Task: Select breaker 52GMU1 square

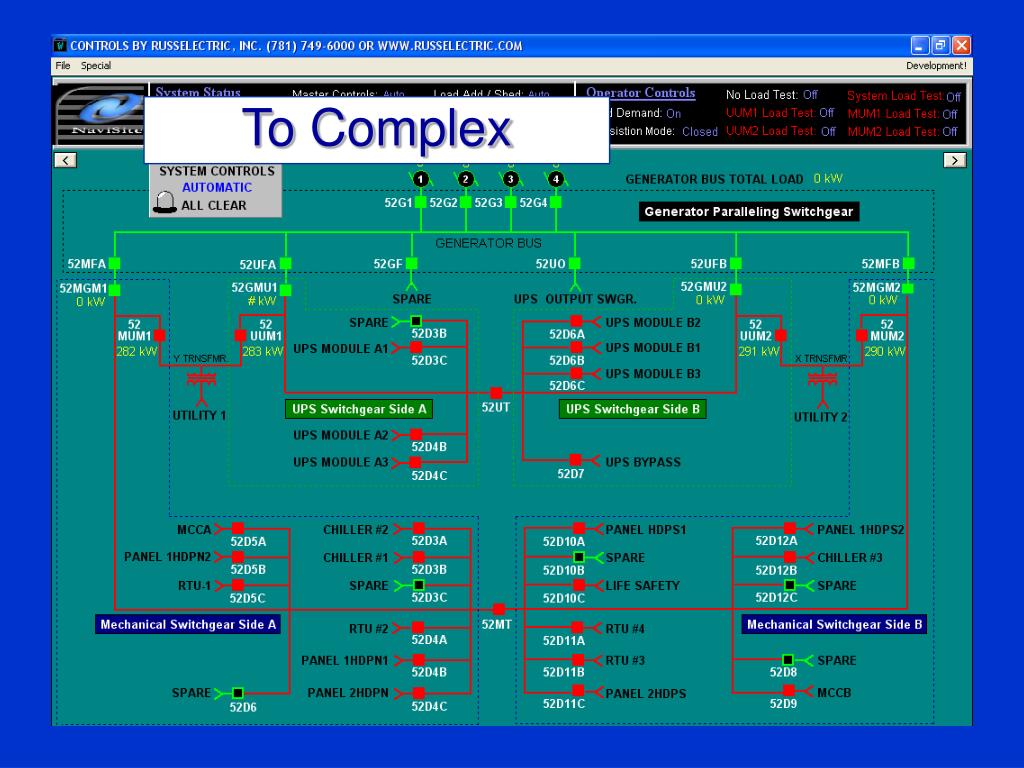Action: pos(285,290)
